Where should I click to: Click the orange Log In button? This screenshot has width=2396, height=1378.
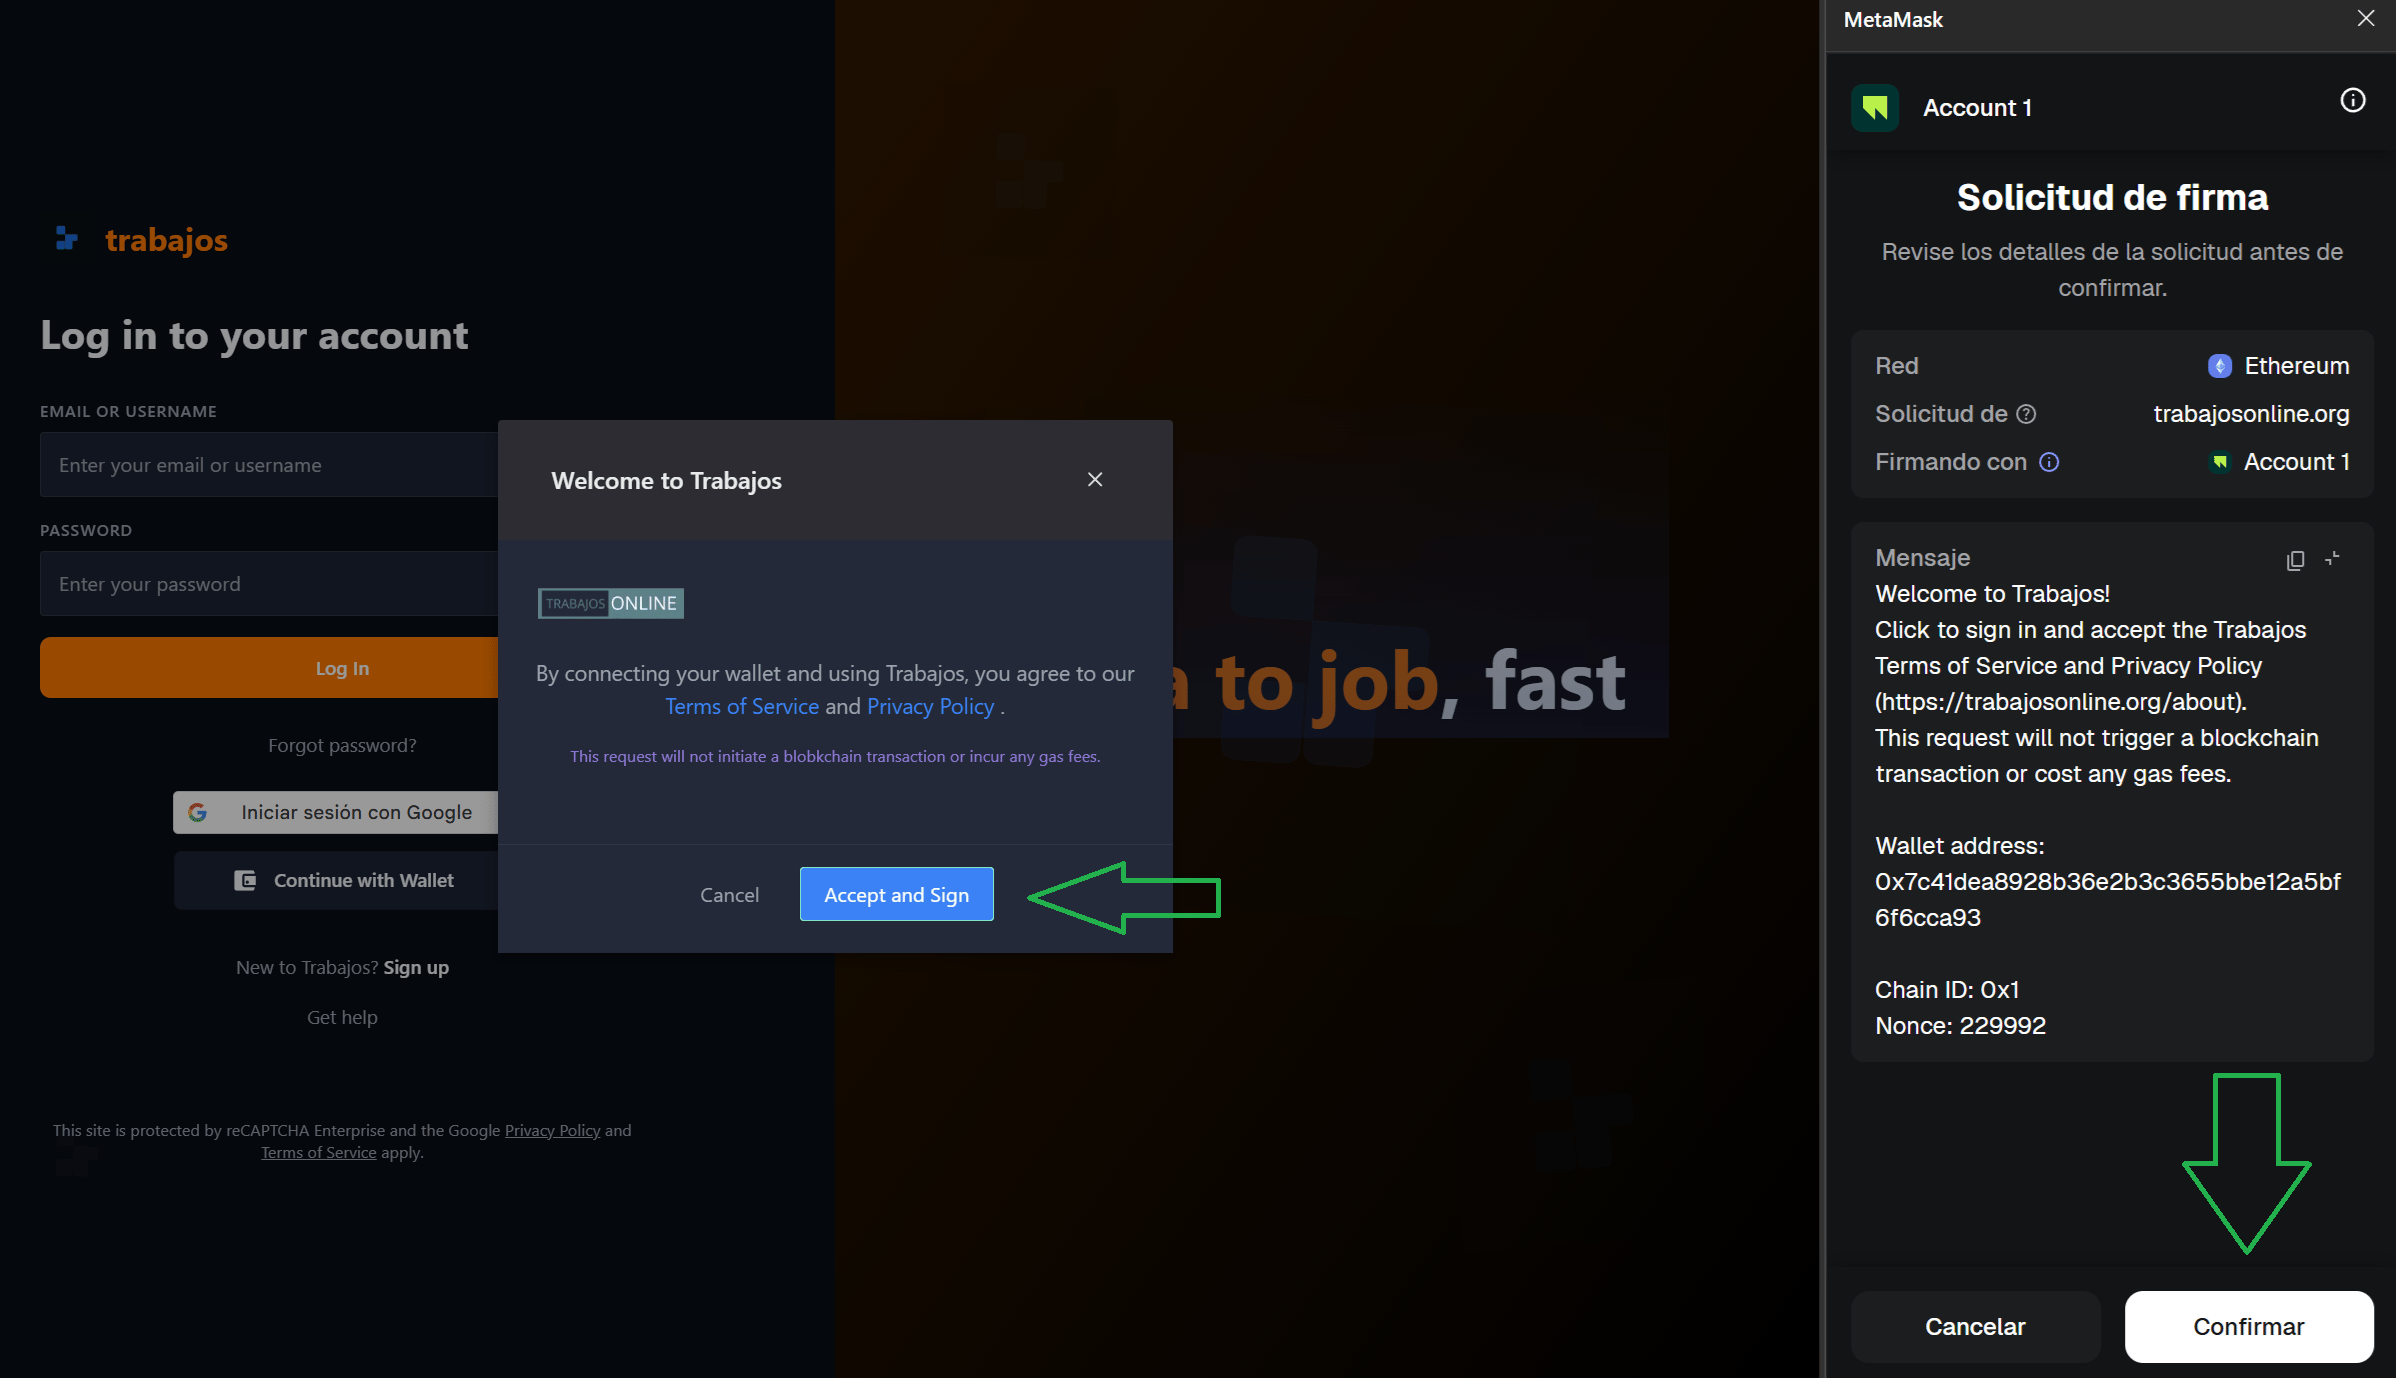tap(269, 668)
